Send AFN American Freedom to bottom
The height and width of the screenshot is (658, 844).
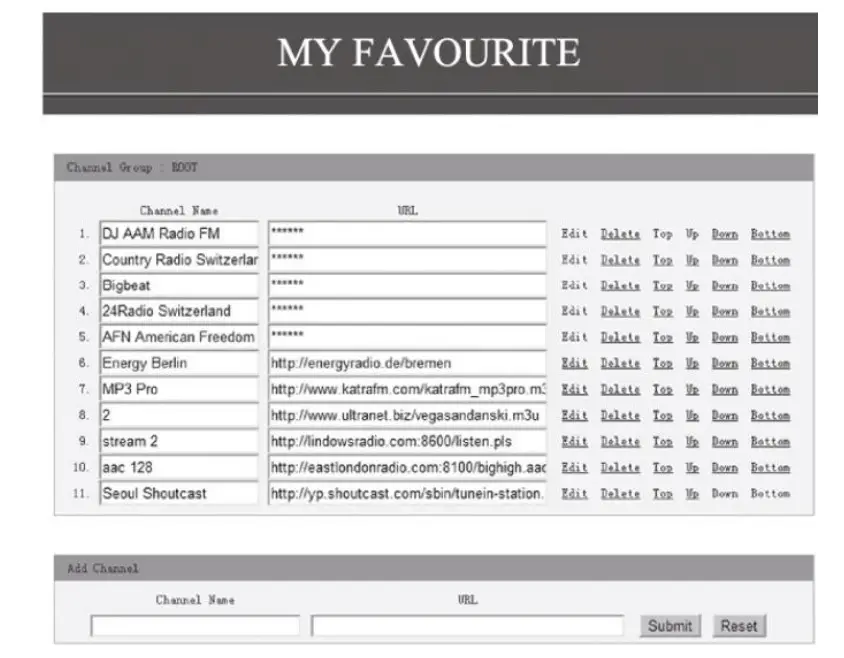coord(770,337)
